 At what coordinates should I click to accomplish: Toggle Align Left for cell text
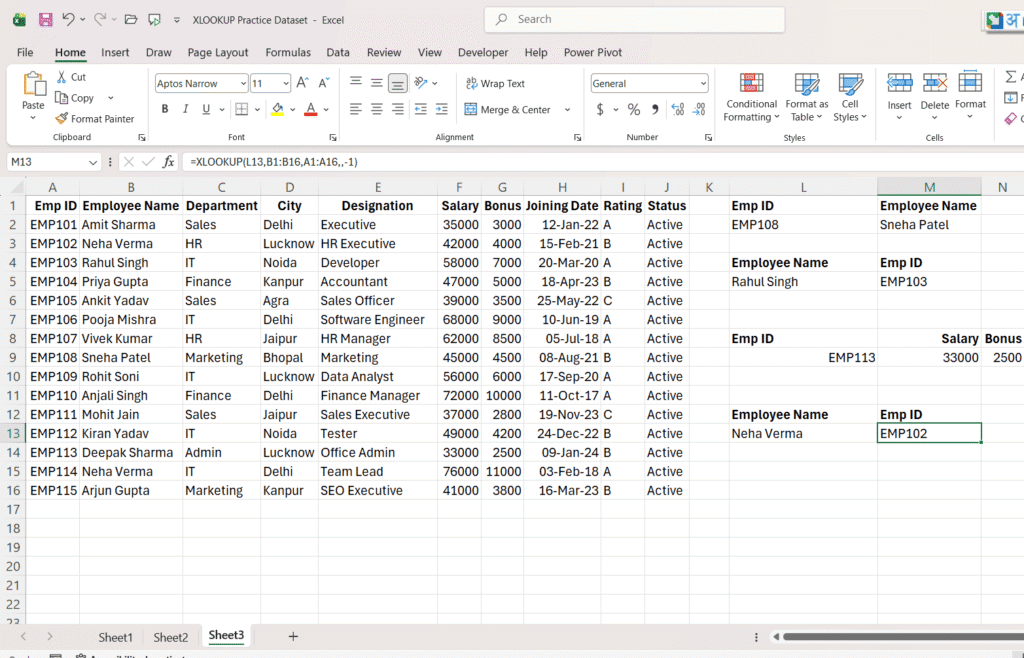point(356,109)
